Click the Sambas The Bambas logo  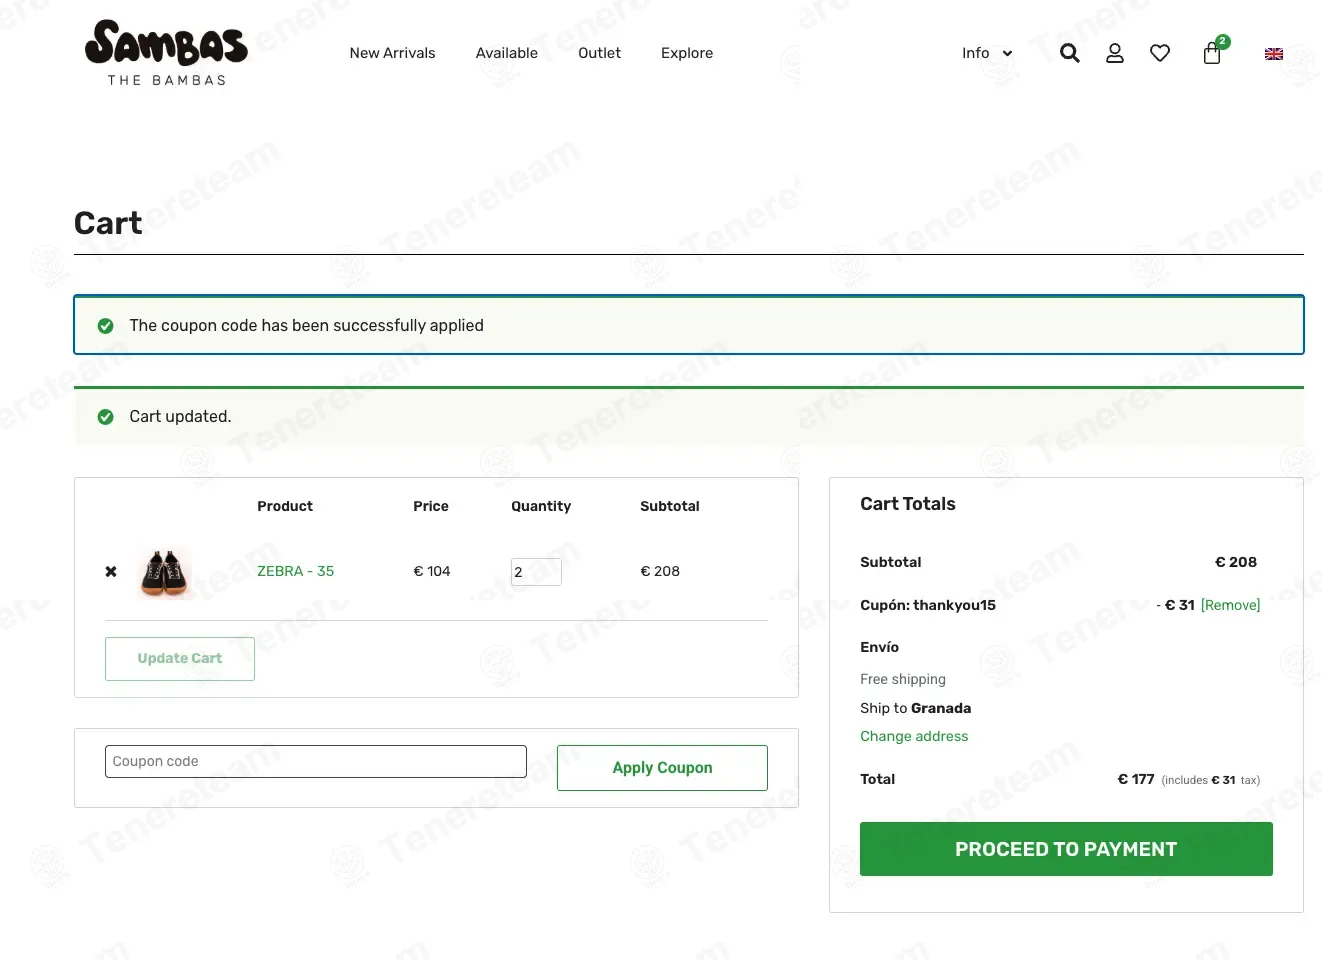coord(167,53)
